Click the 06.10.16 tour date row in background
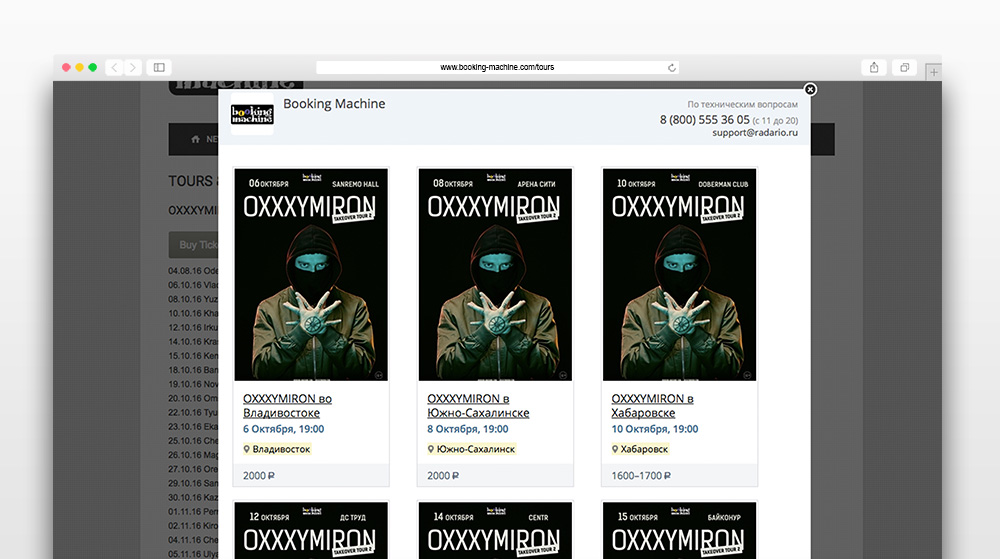 [193, 285]
